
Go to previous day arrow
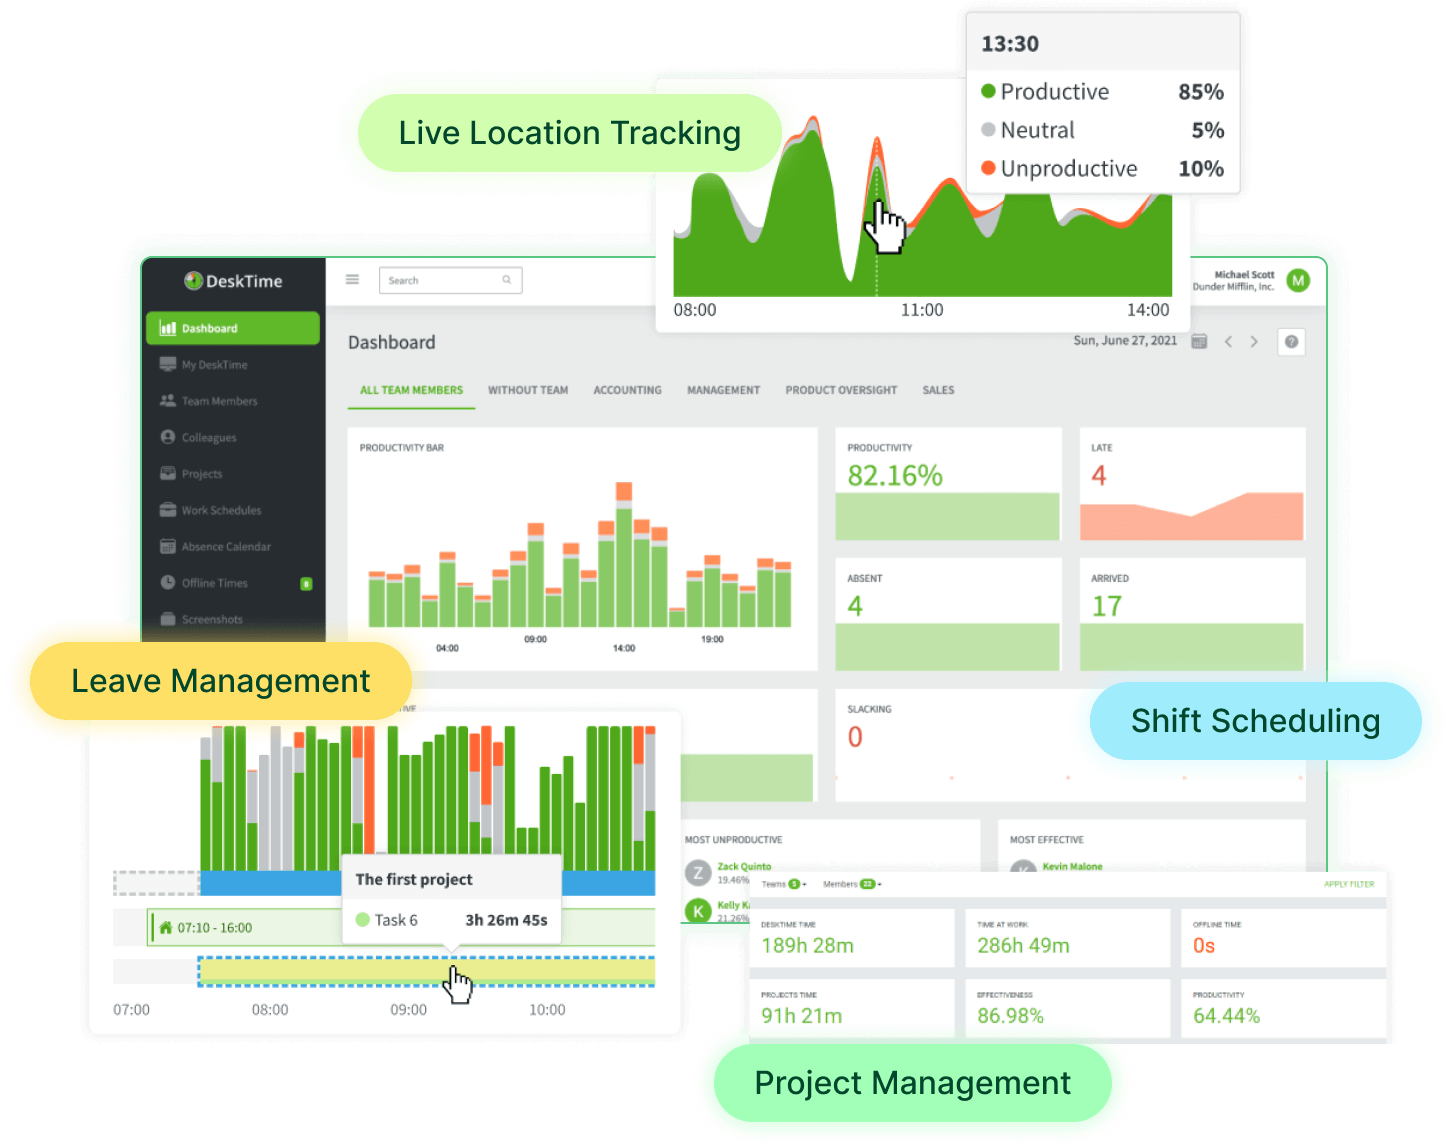[x=1228, y=342]
